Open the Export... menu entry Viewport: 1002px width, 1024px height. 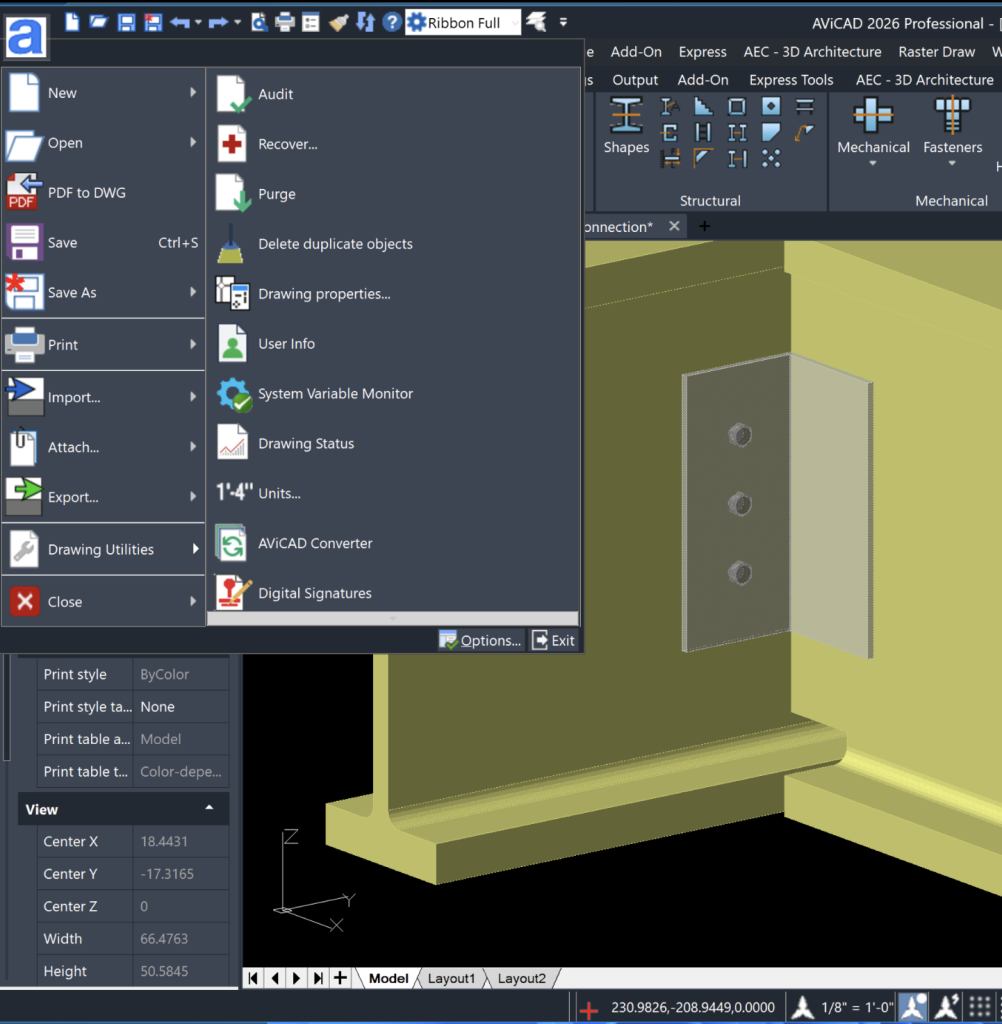point(103,497)
